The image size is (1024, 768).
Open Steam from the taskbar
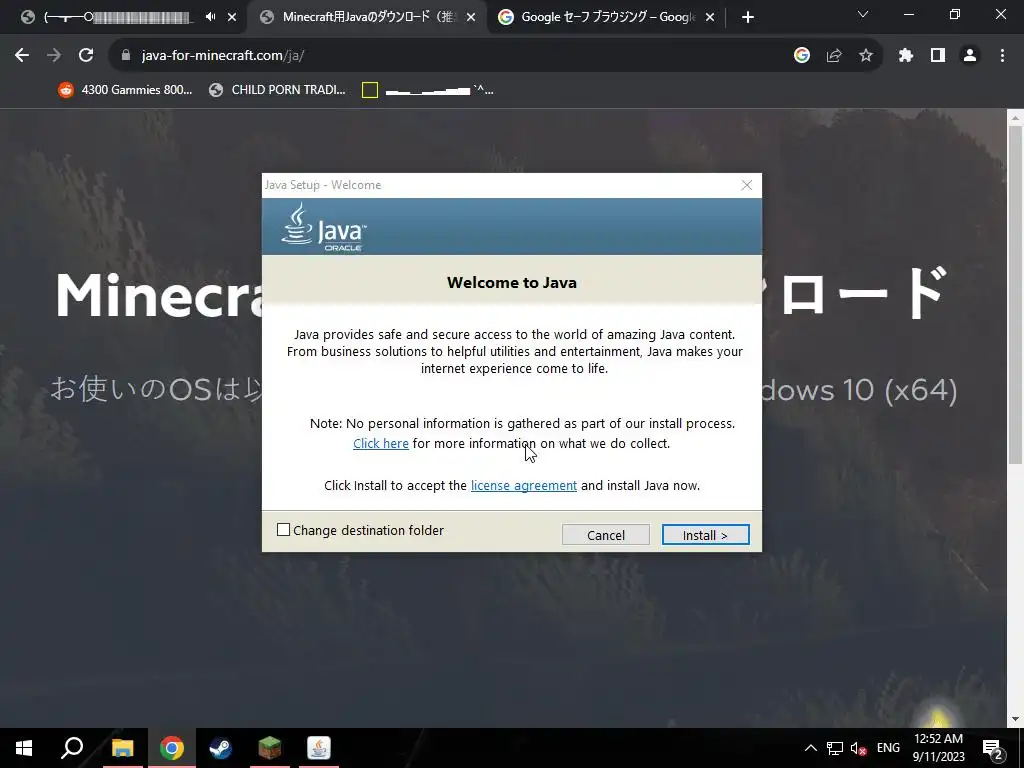[220, 748]
